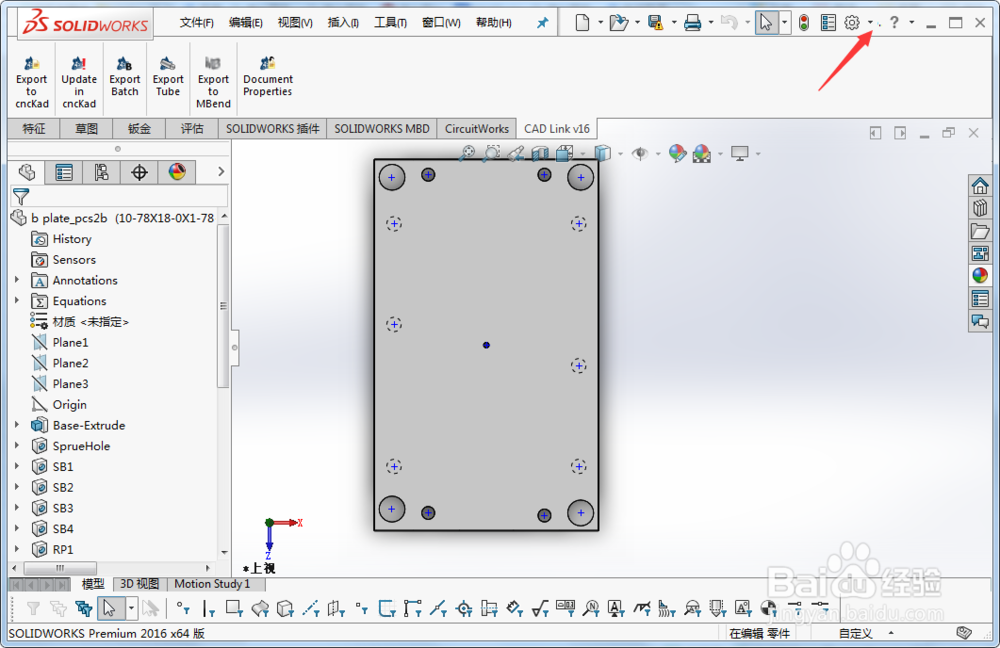The width and height of the screenshot is (1000, 648).
Task: Open the 文件(F) menu
Action: [x=196, y=23]
